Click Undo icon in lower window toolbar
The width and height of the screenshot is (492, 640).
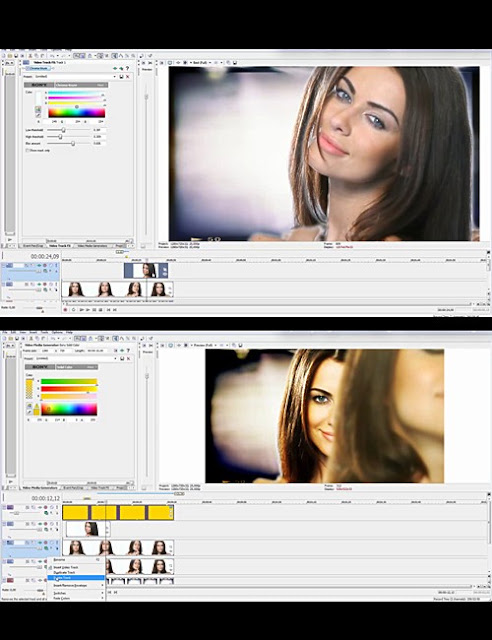click(x=53, y=338)
